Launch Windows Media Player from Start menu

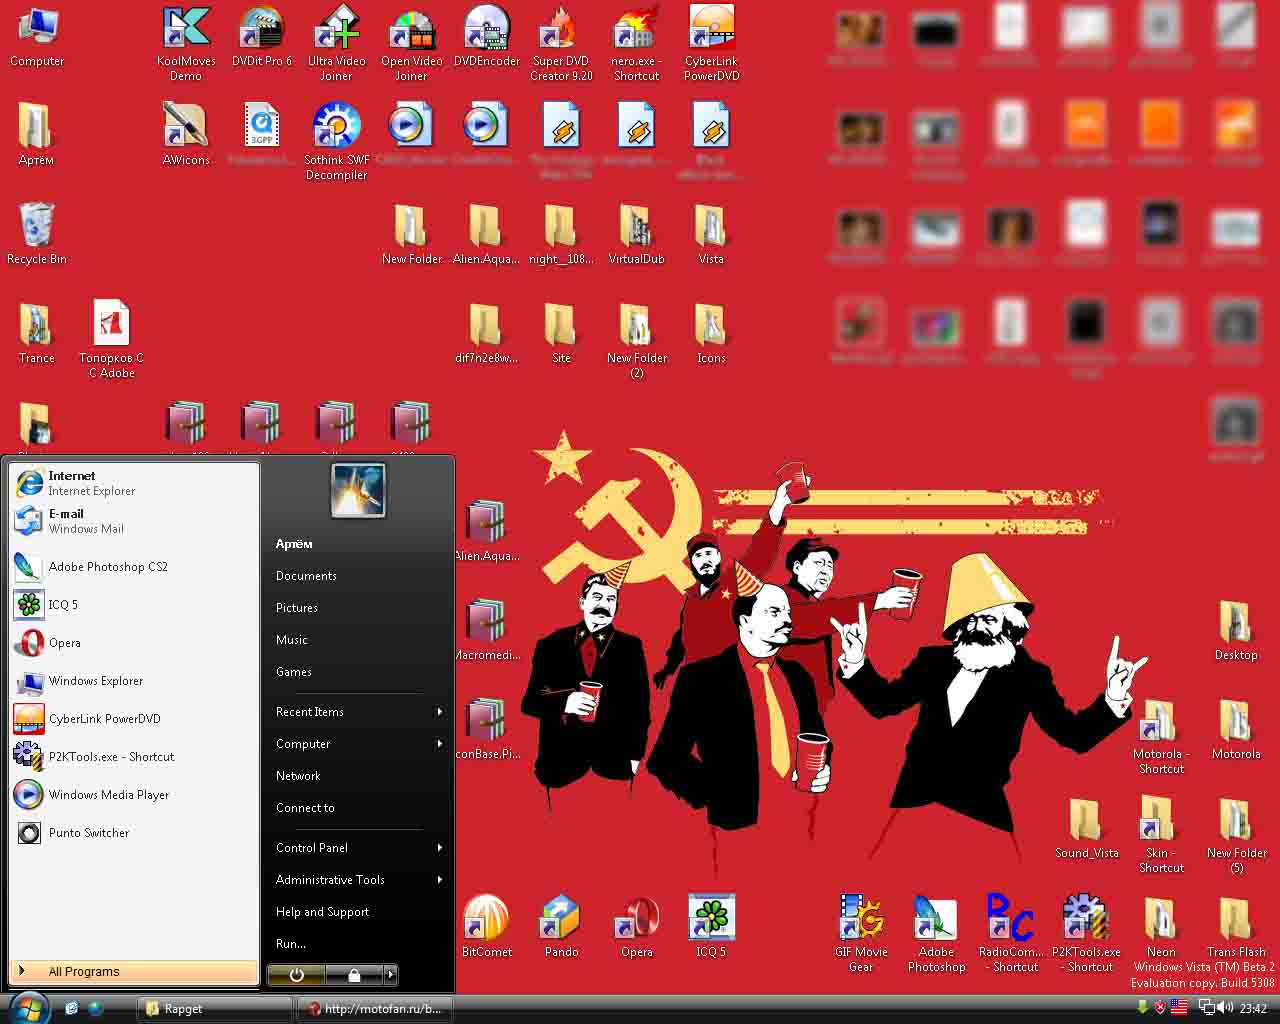(134, 795)
